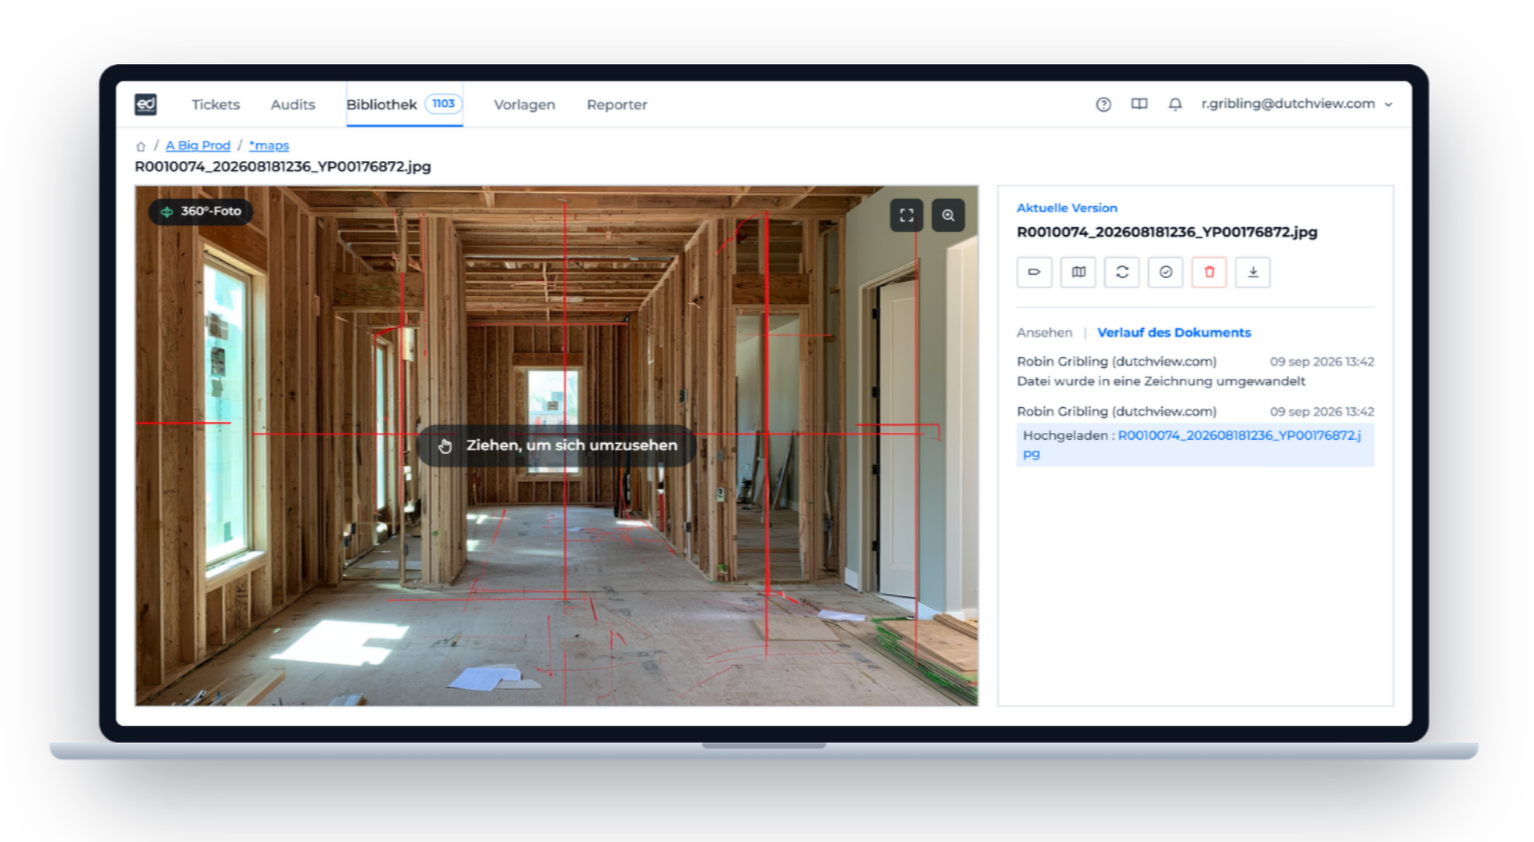Open the help question mark icon

pos(1103,104)
